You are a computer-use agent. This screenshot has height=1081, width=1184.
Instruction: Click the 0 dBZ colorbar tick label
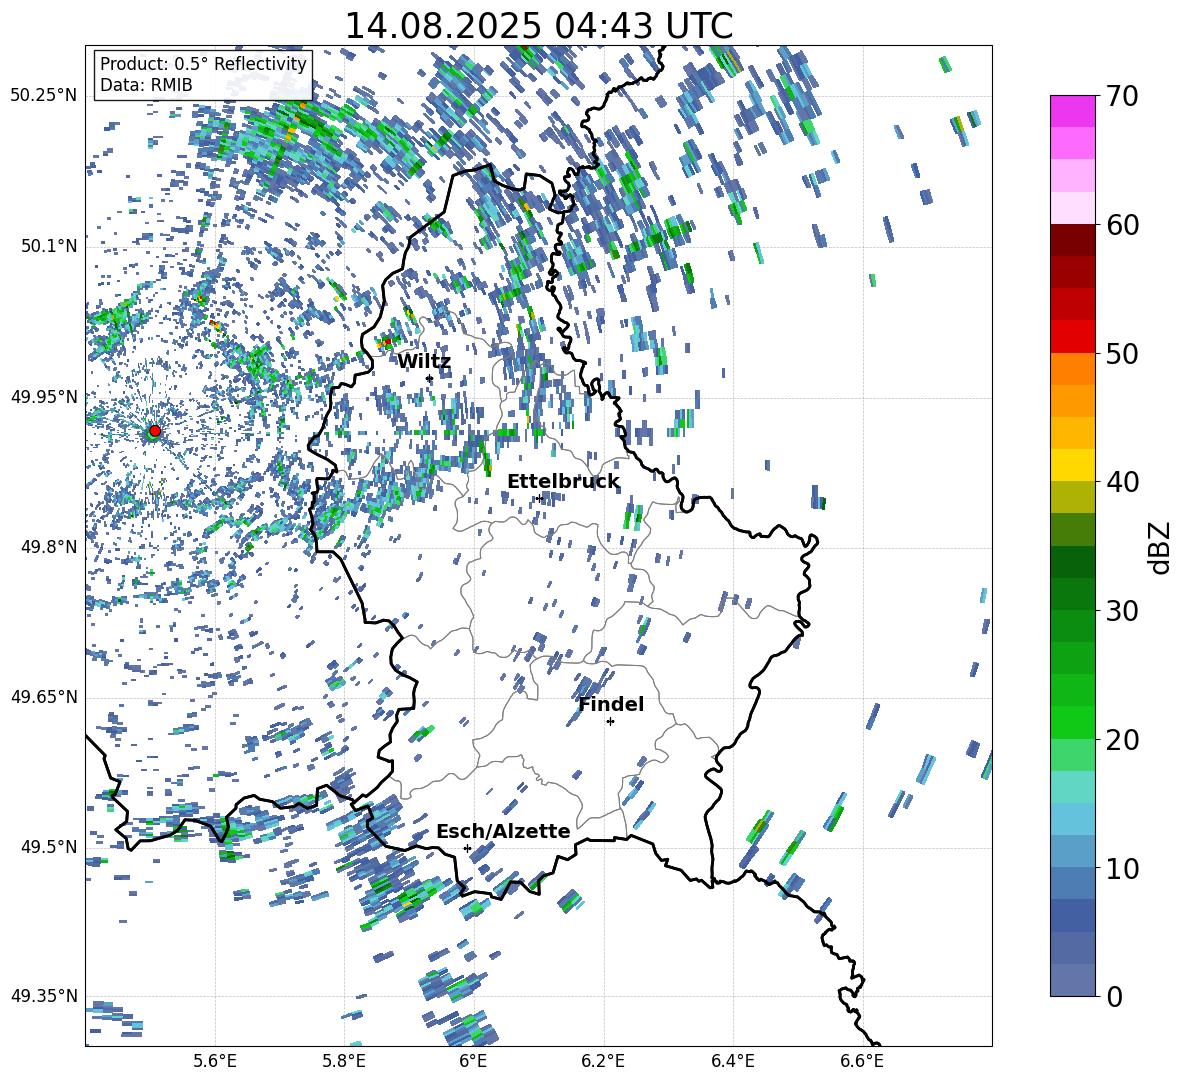coord(1114,996)
